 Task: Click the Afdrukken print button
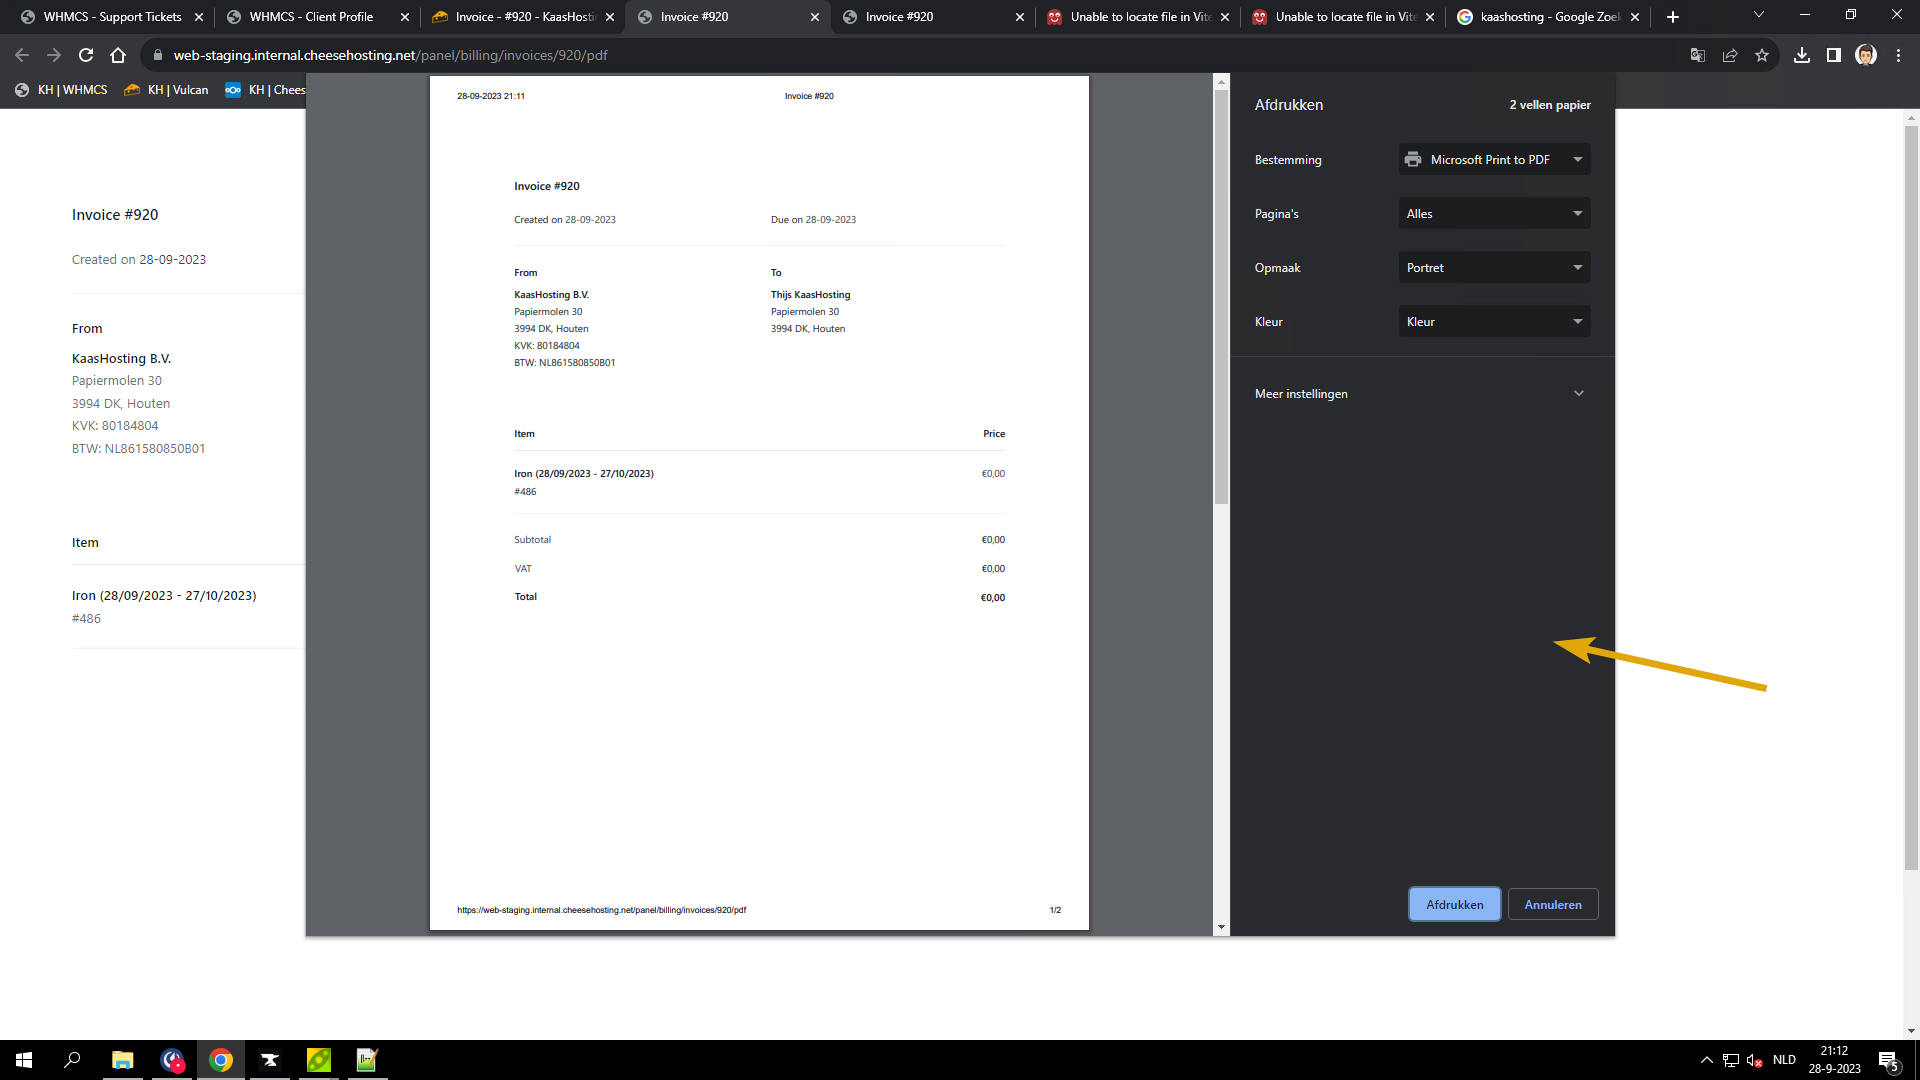[1454, 905]
